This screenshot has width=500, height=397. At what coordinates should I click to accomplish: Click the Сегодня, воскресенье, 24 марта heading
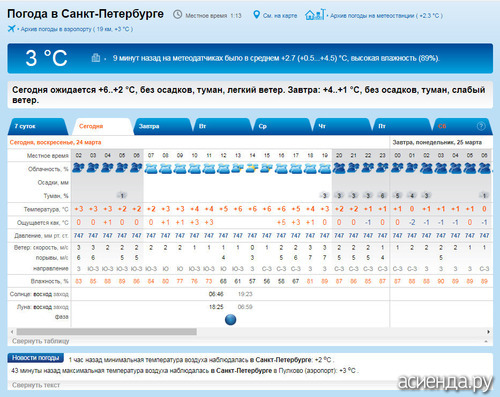click(55, 142)
